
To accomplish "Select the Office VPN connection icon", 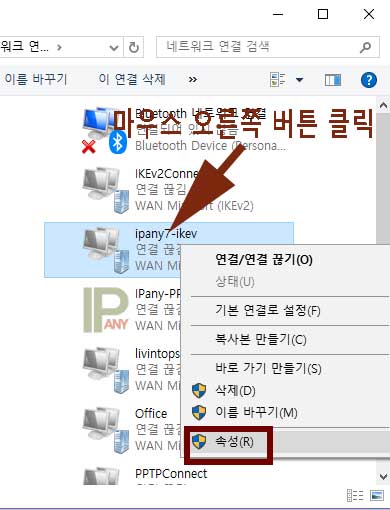I will tap(106, 430).
